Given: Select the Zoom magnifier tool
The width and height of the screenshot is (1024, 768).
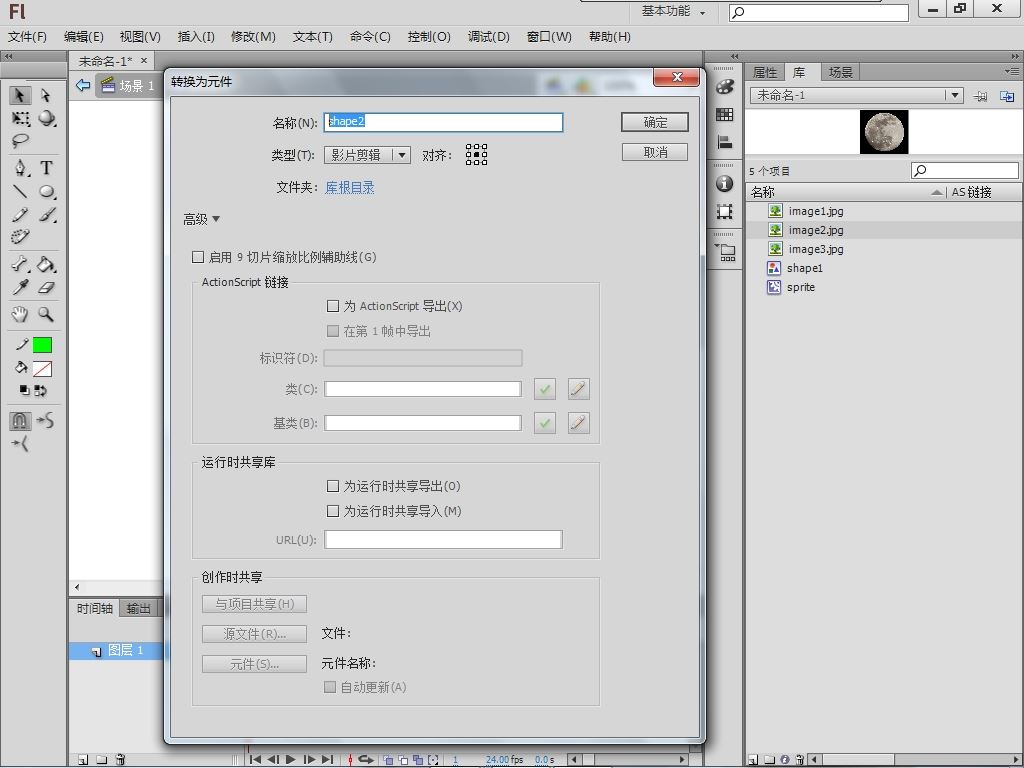Looking at the screenshot, I should point(46,314).
